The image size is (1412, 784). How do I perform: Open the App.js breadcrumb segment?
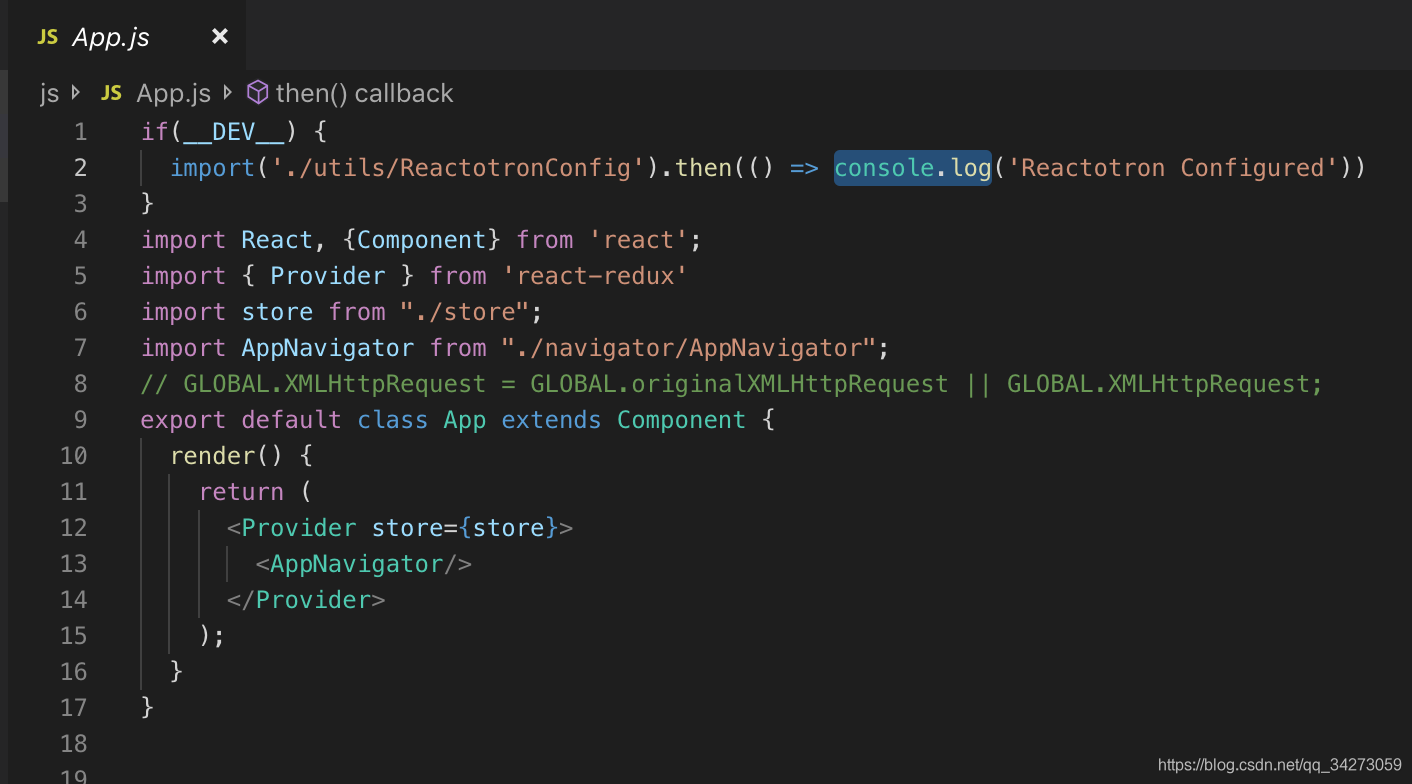(x=173, y=93)
